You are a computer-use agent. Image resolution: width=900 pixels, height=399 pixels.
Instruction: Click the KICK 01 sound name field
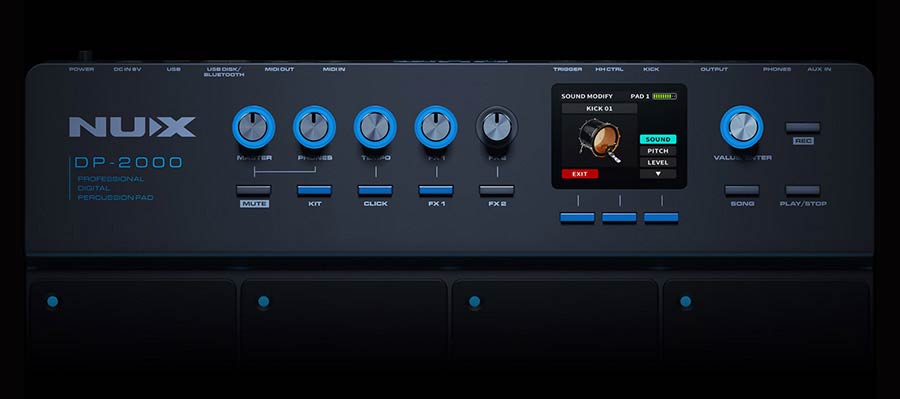[599, 109]
